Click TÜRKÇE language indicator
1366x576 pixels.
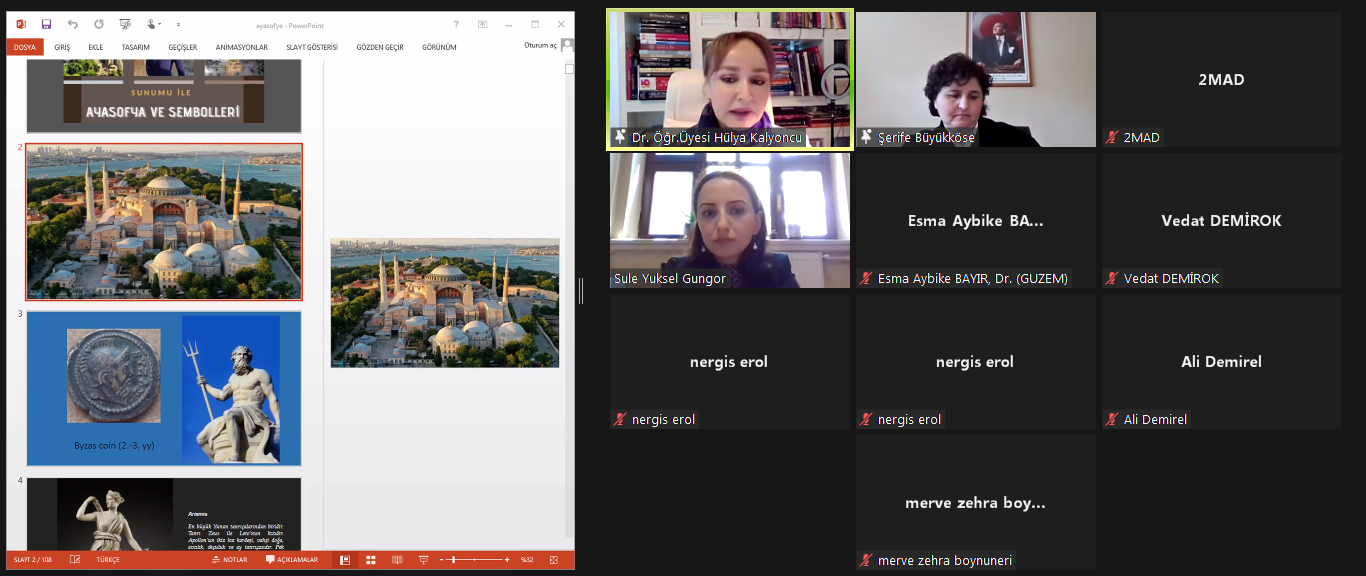(x=107, y=560)
